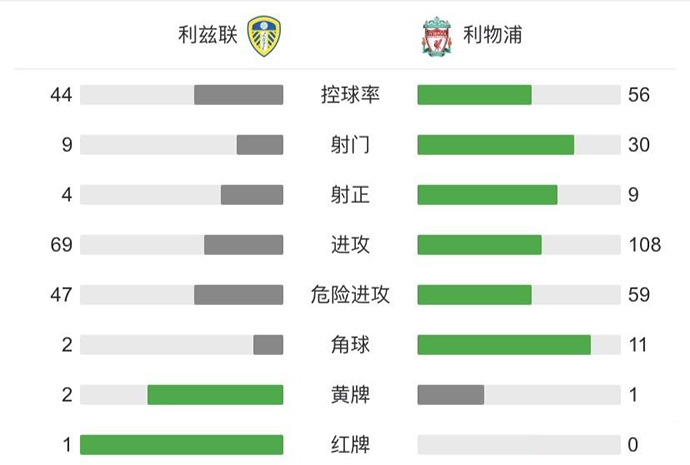
Task: Click Liverpool's green 控球率 progress bar
Action: tap(474, 95)
